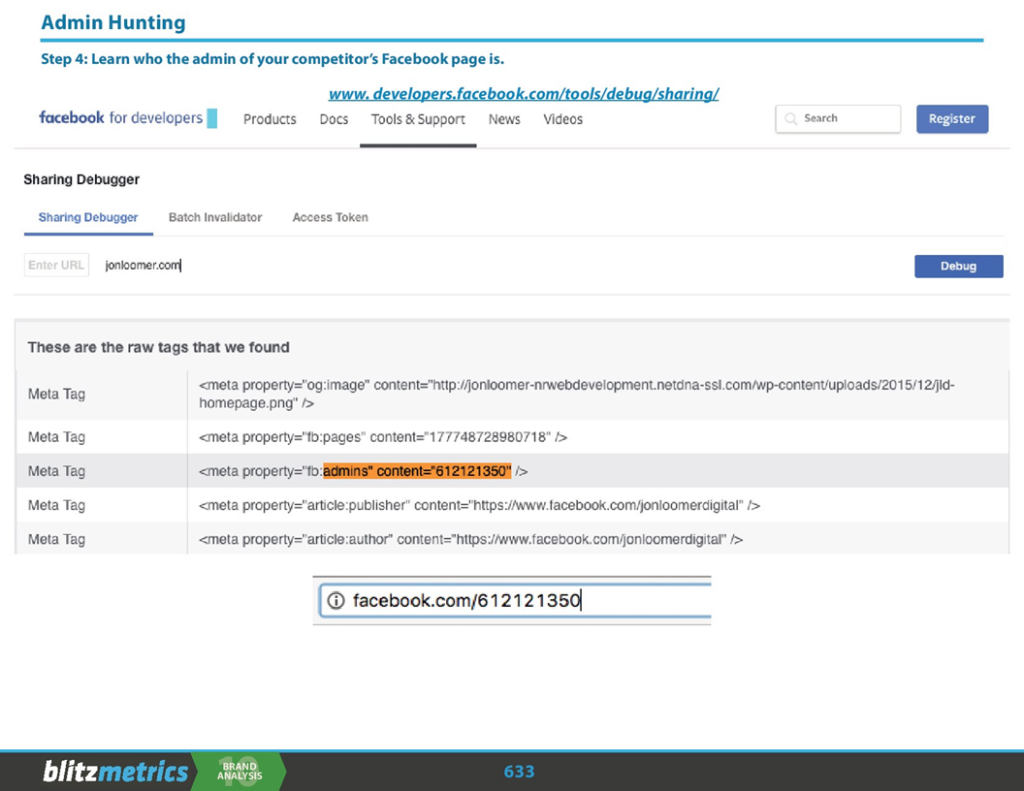Click the Enter URL label
Screen dimensions: 1024x791
tap(56, 265)
